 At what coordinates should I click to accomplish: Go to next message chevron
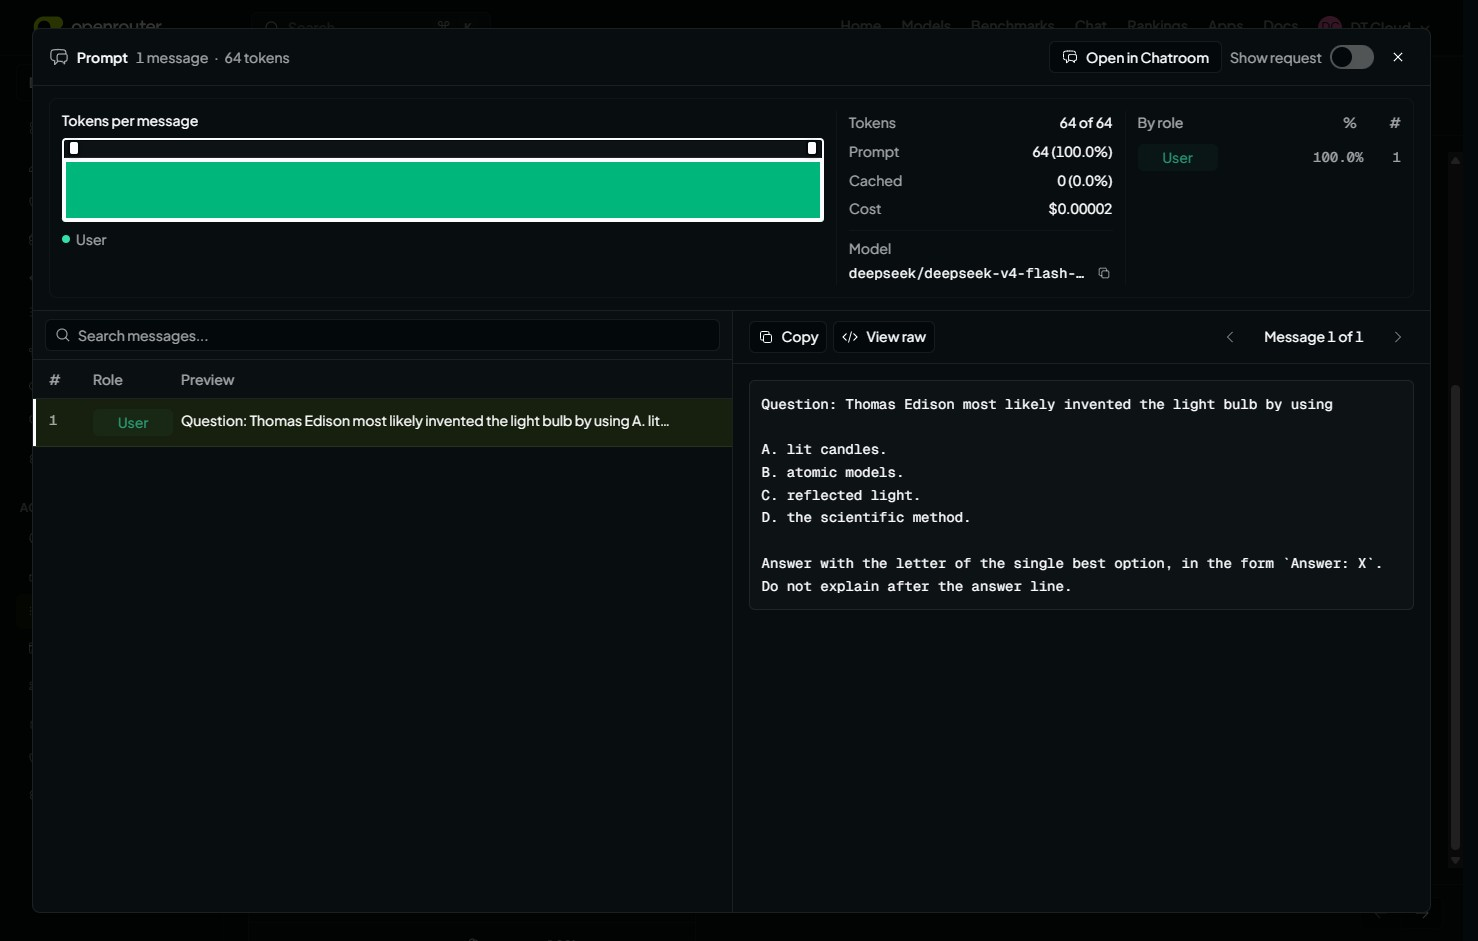(1398, 337)
